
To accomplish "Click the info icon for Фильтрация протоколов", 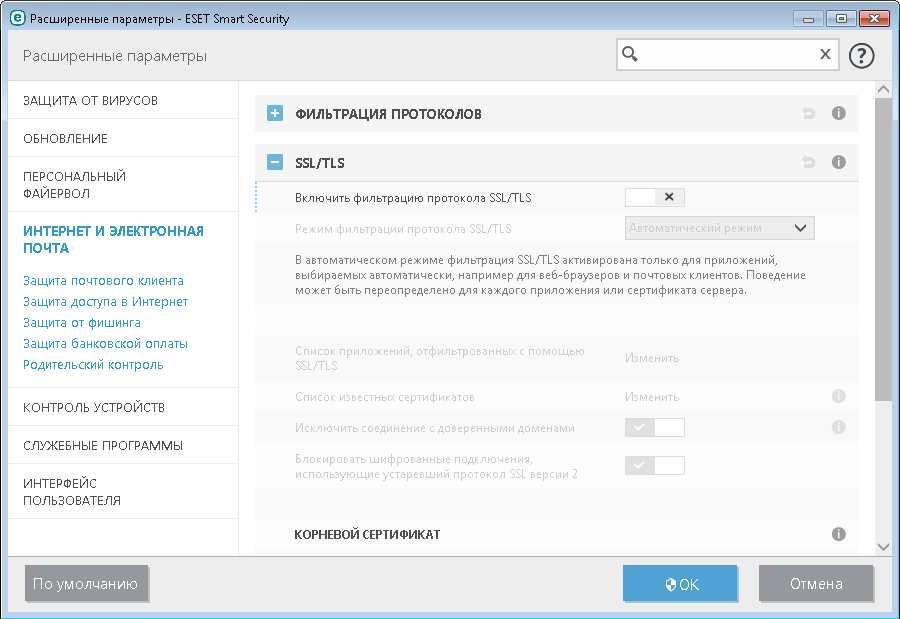I will (x=839, y=113).
